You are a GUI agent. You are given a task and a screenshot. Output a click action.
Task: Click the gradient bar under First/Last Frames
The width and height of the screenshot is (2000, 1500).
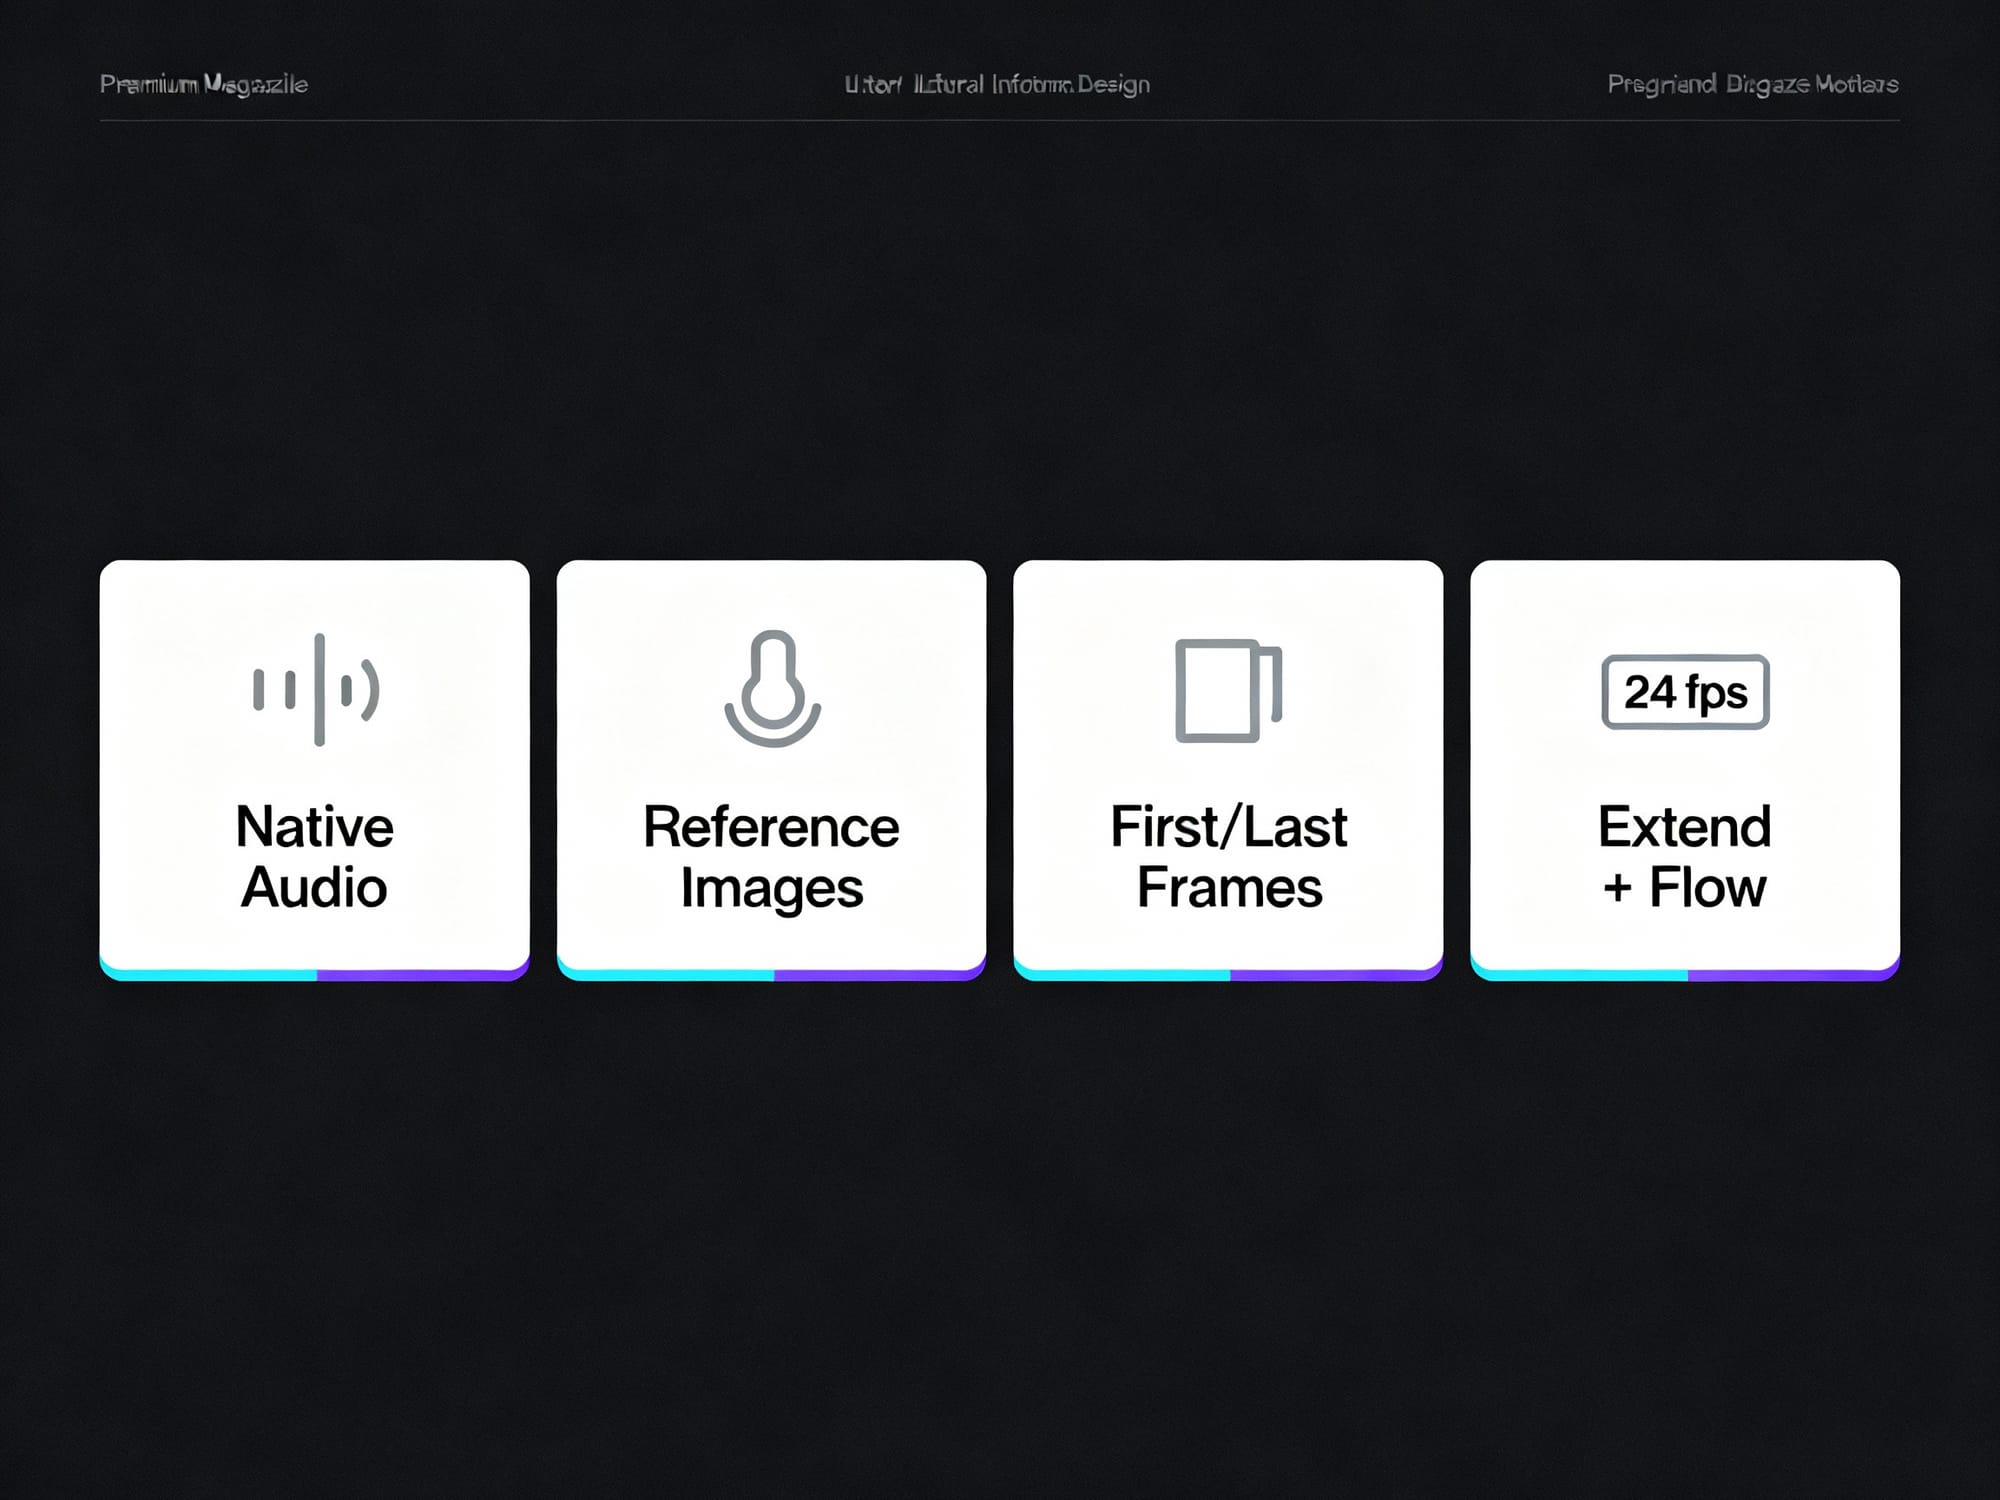tap(1228, 972)
